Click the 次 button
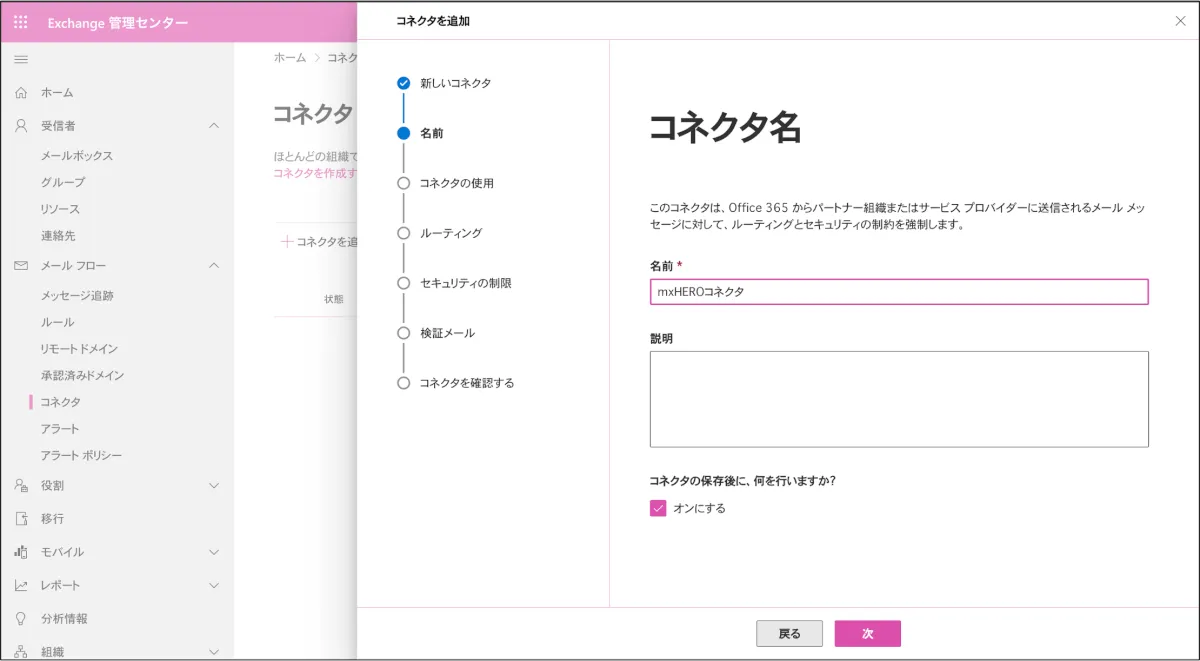This screenshot has width=1200, height=661. [x=867, y=634]
